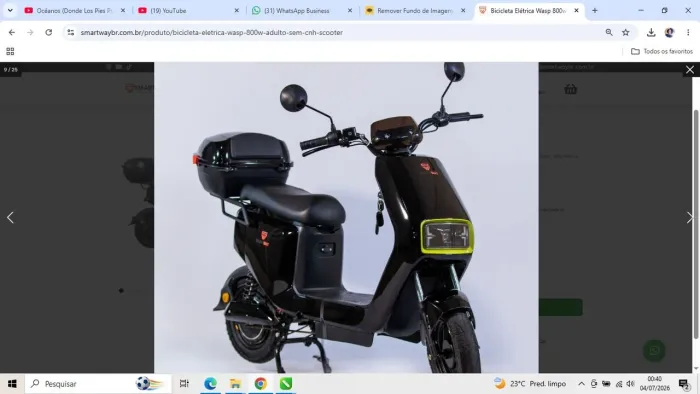700x394 pixels.
Task: Show the next lightbox image with the right arrow
Action: tap(690, 217)
